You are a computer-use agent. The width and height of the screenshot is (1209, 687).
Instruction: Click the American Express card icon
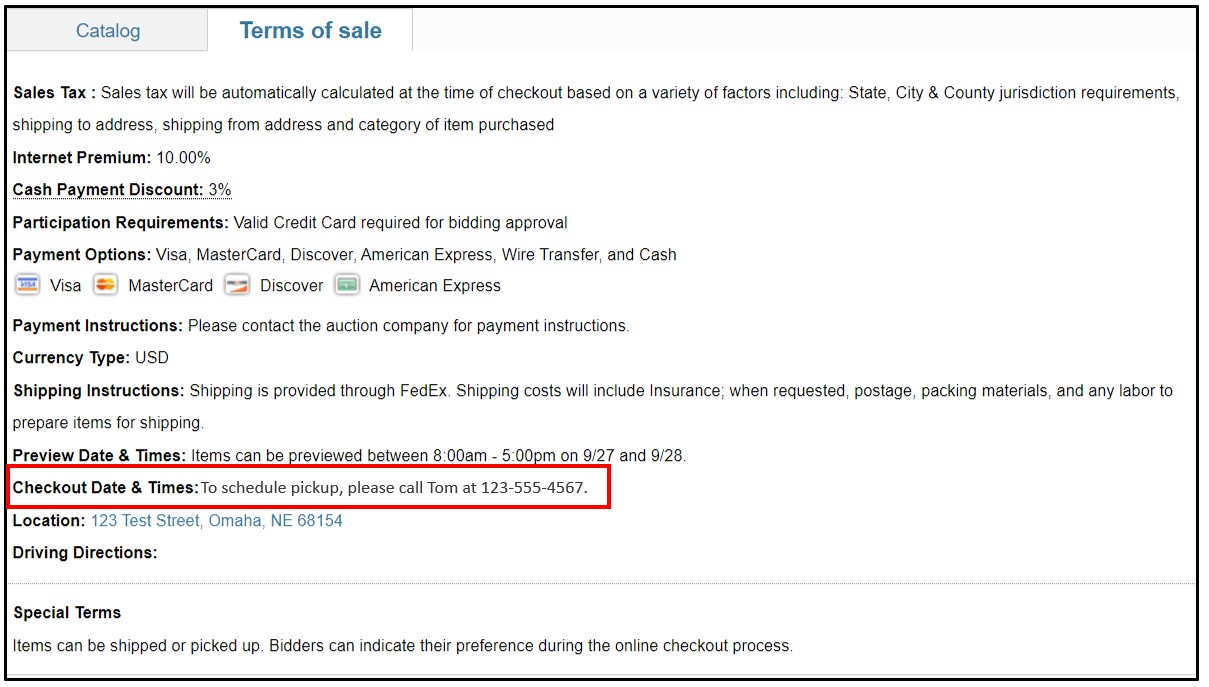pos(346,285)
